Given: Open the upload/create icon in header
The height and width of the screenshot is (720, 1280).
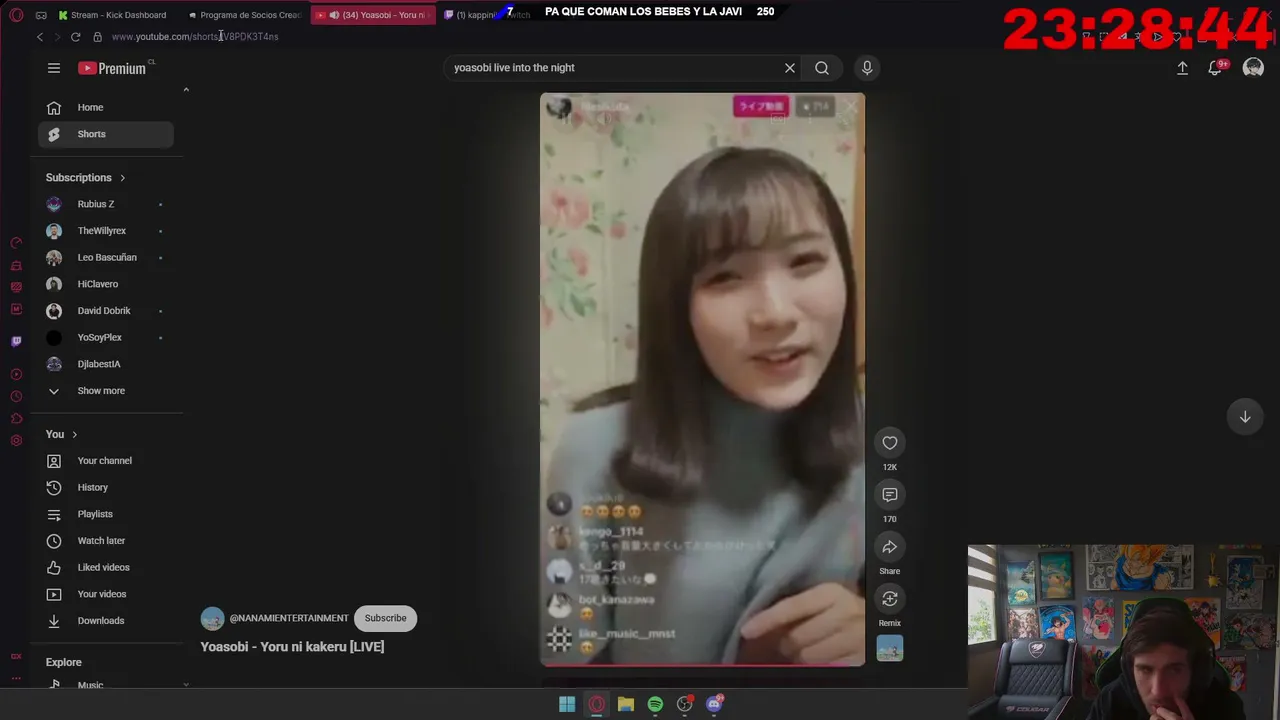Looking at the screenshot, I should pos(1182,68).
